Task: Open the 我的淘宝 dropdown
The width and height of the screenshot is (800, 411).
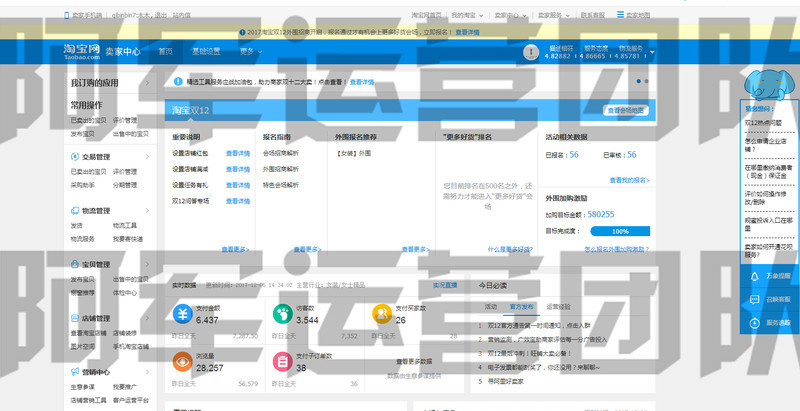Action: (x=467, y=15)
